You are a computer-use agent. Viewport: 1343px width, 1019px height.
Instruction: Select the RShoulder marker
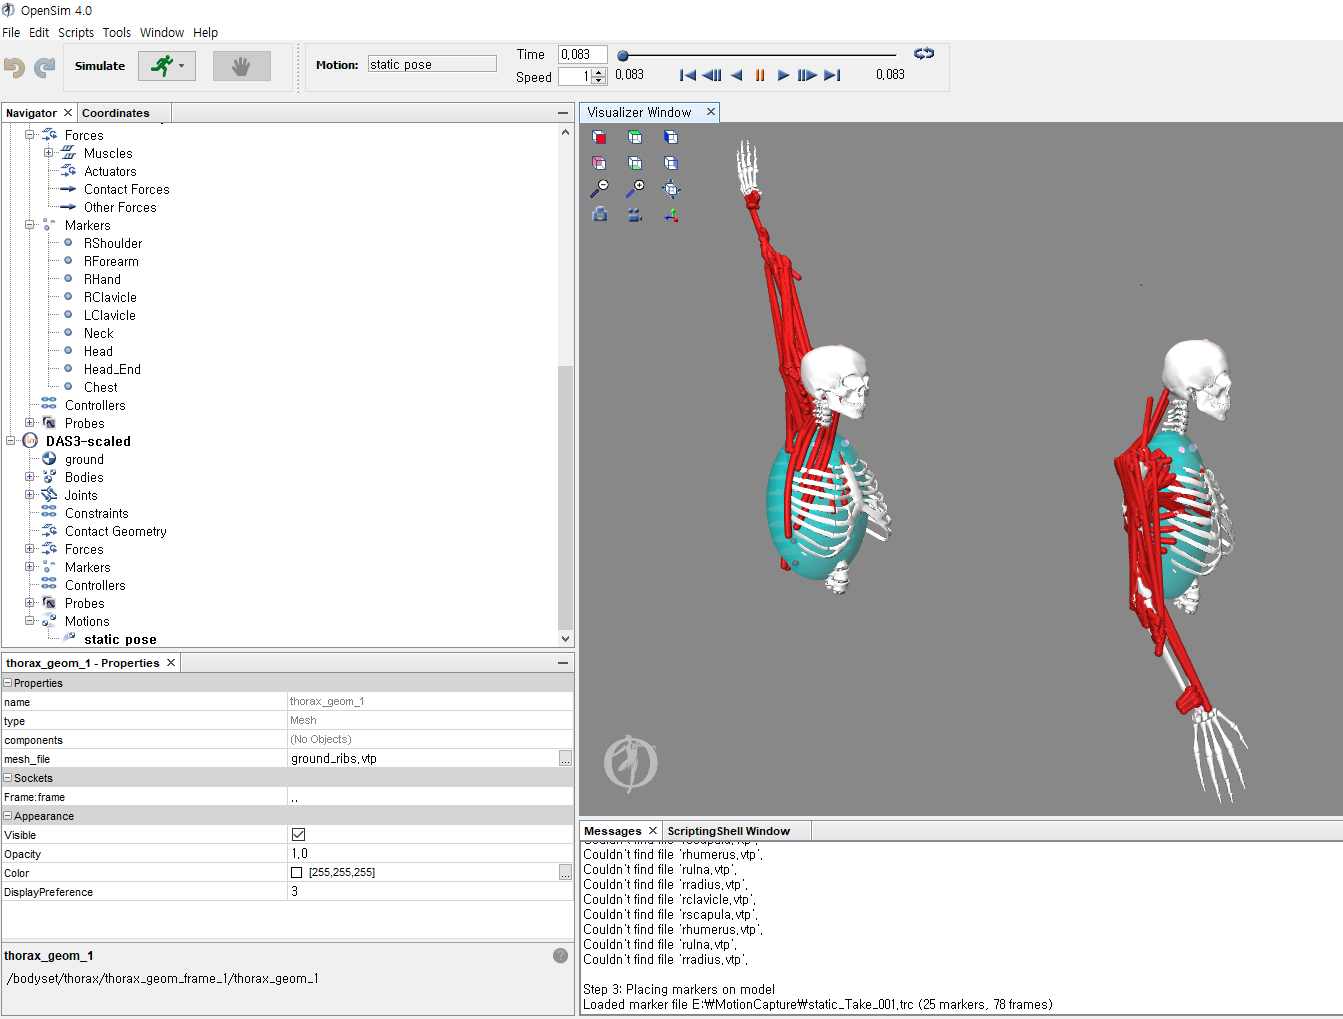[x=113, y=243]
